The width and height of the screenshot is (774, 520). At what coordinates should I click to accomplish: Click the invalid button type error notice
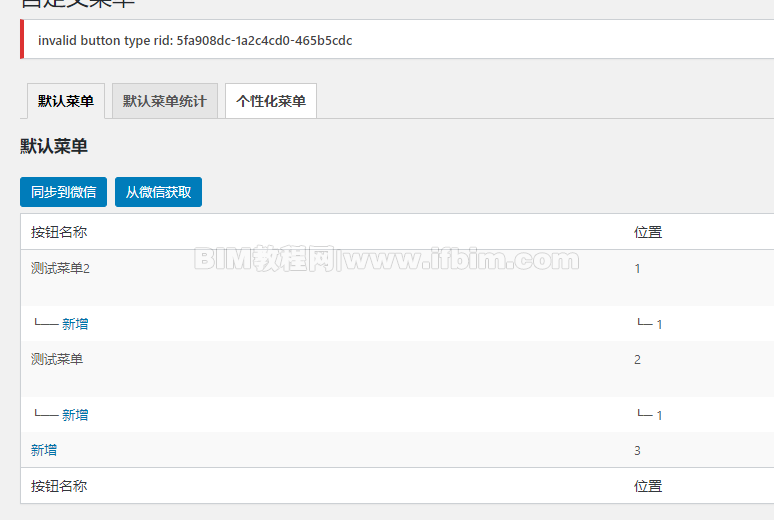click(x=397, y=40)
